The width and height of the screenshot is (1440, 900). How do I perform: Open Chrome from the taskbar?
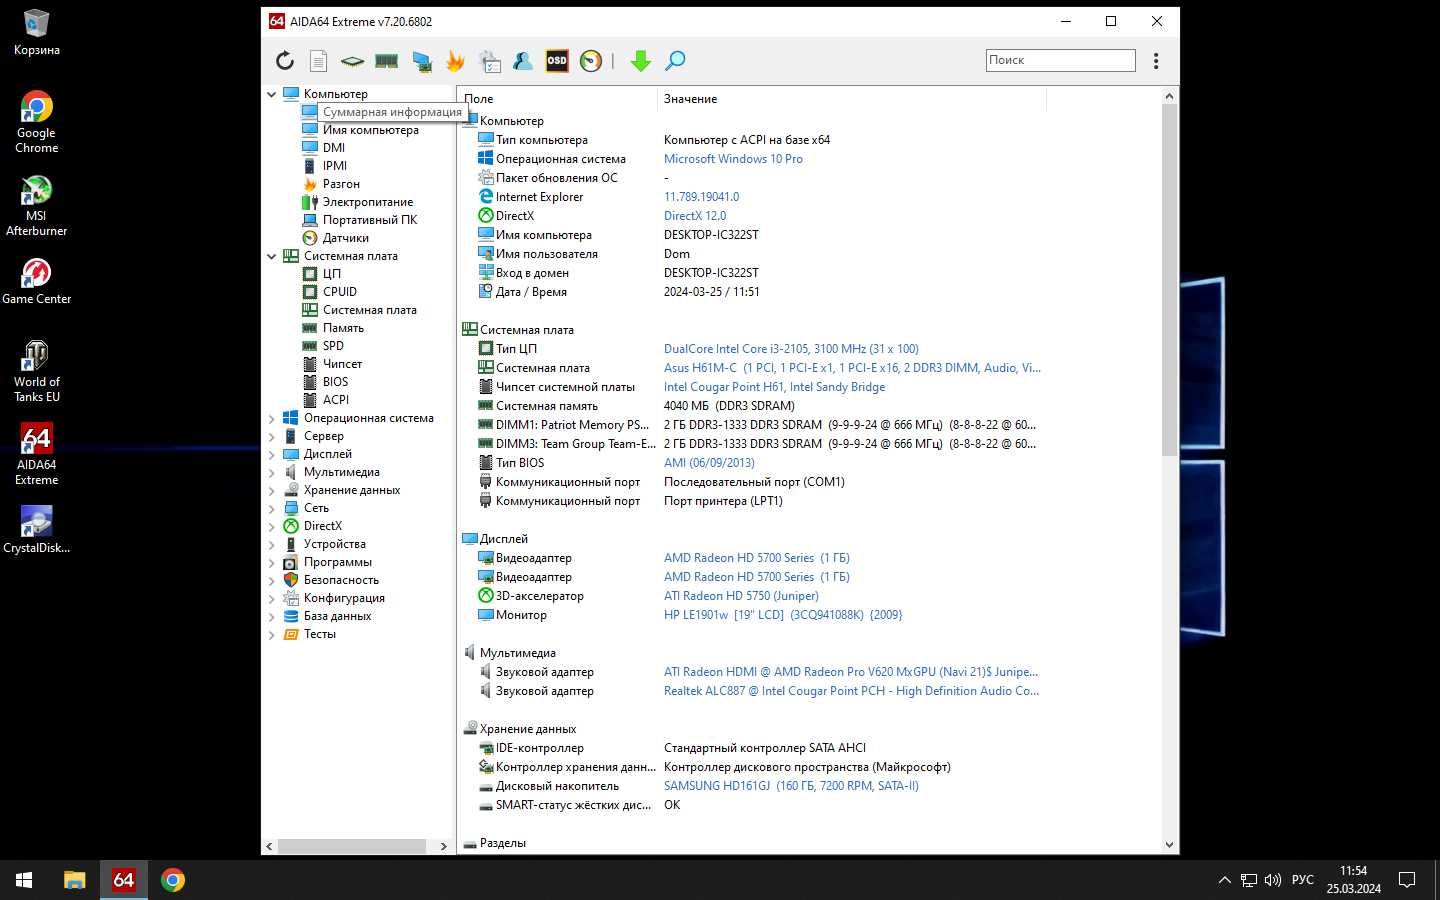tap(173, 880)
